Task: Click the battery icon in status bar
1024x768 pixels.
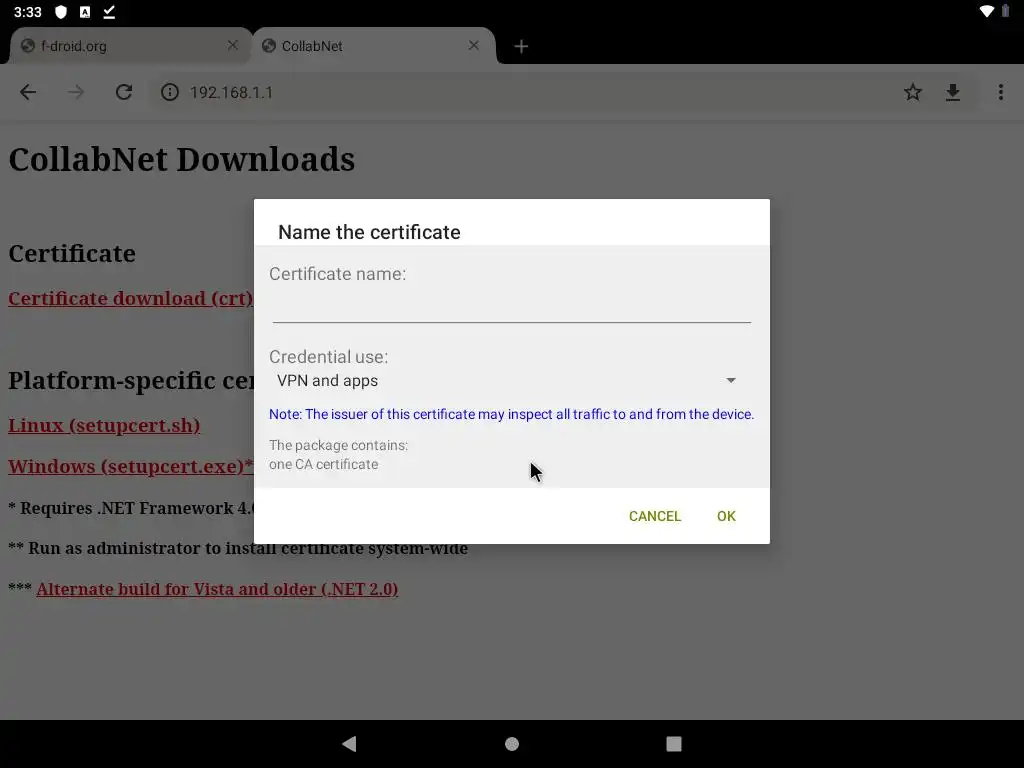Action: coord(1006,11)
